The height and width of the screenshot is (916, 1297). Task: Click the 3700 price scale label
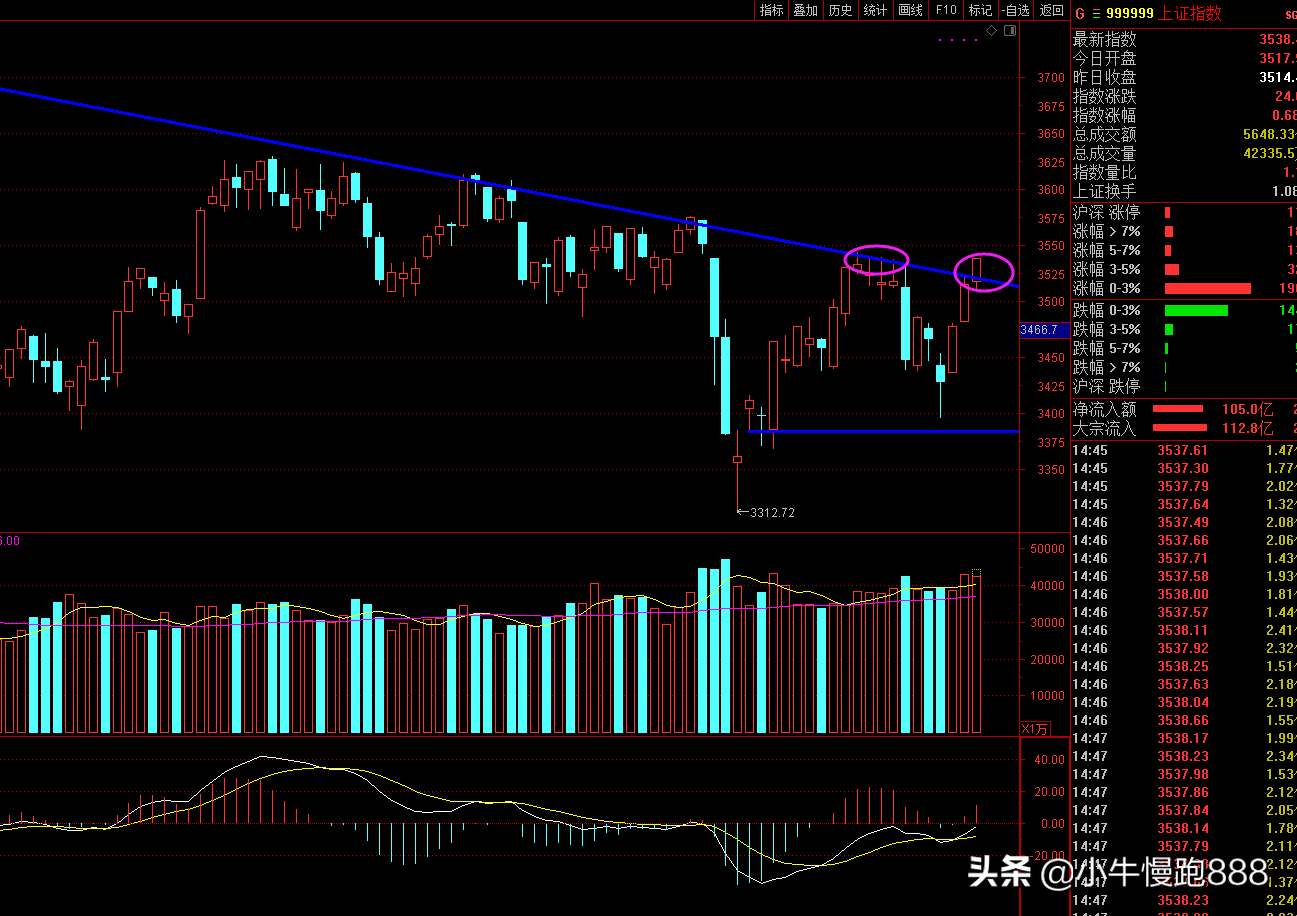(1051, 77)
